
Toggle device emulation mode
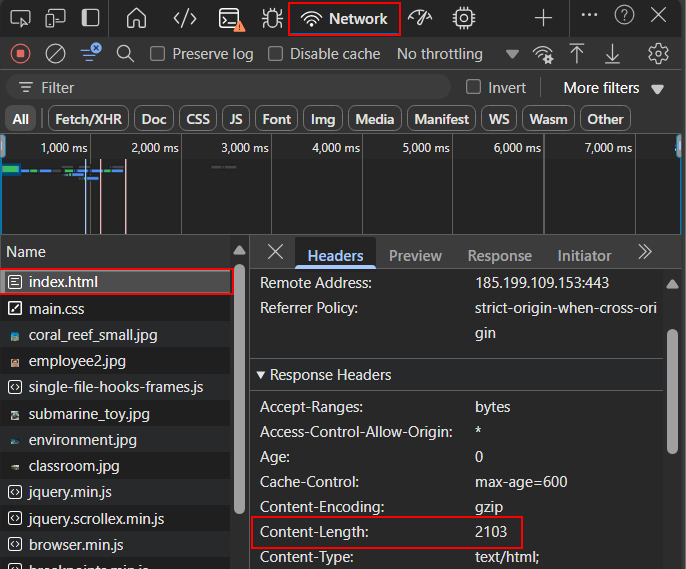(x=55, y=18)
